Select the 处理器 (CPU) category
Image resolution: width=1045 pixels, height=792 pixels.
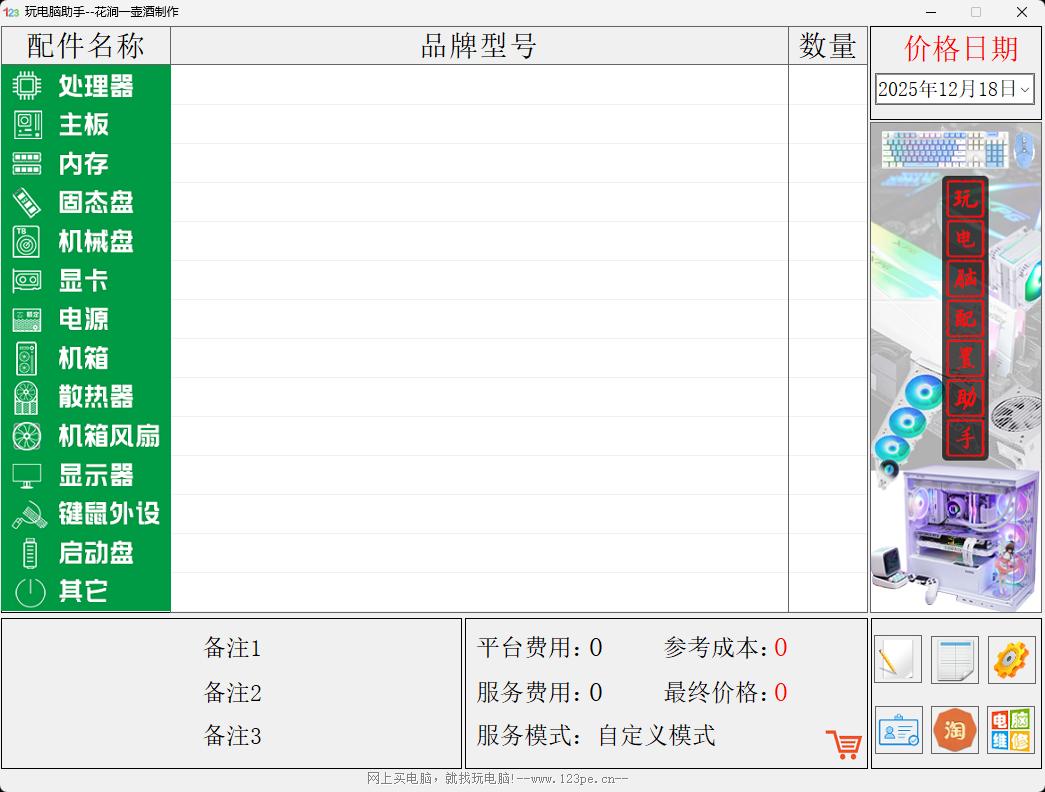[85, 86]
